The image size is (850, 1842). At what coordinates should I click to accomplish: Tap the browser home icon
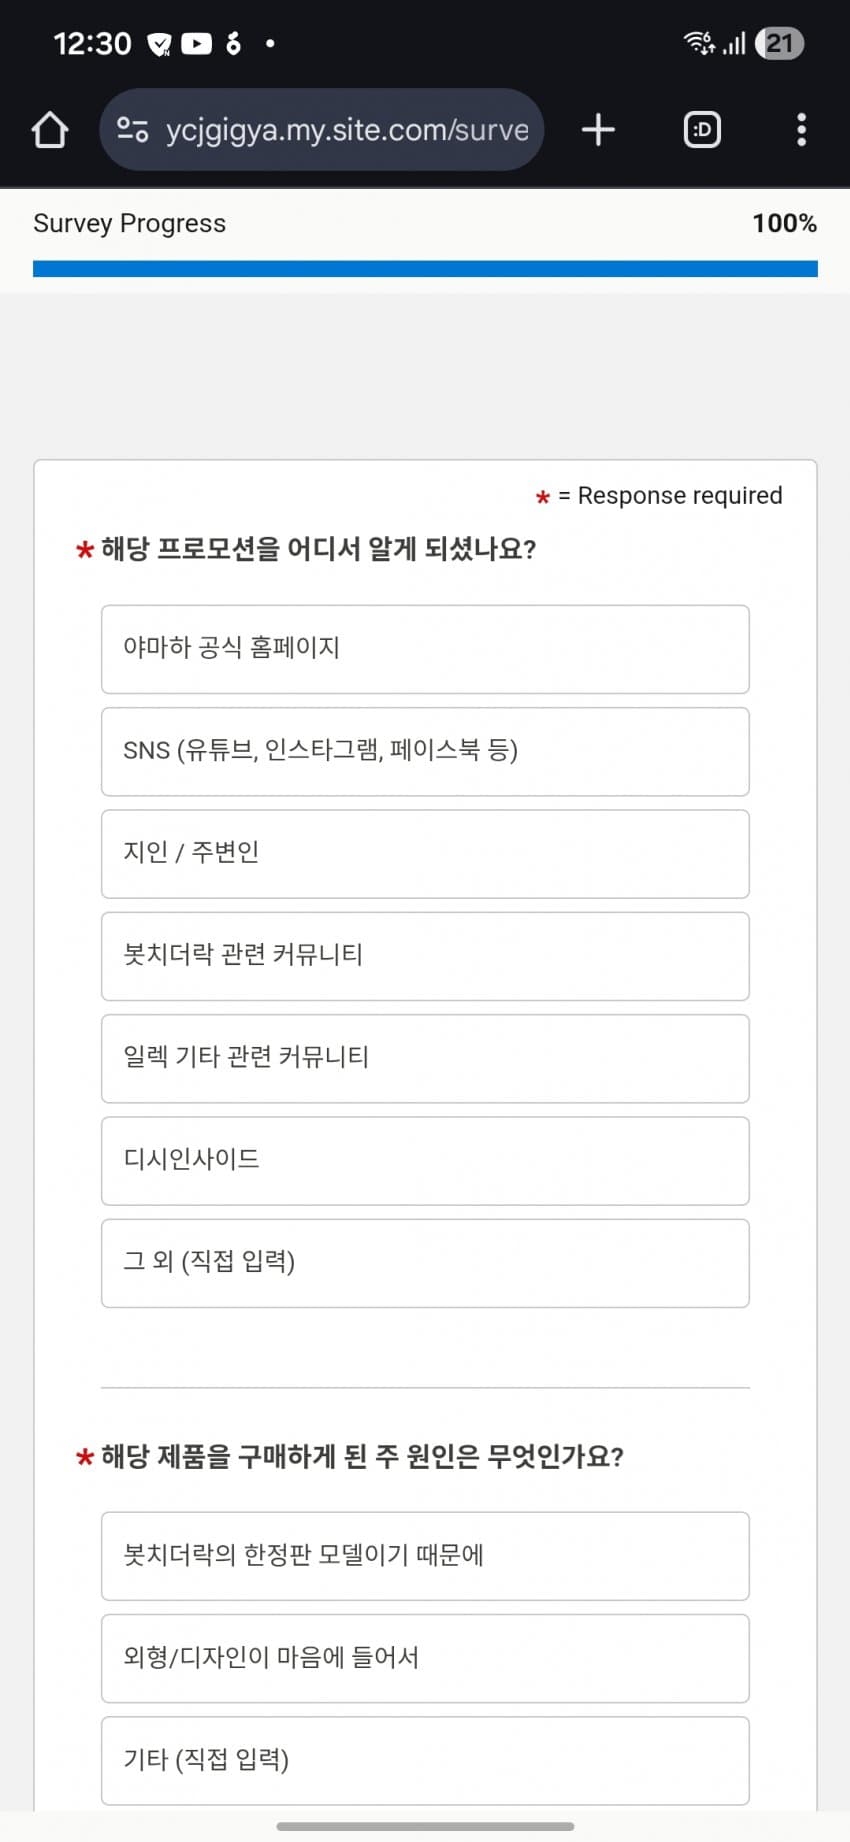click(x=50, y=130)
